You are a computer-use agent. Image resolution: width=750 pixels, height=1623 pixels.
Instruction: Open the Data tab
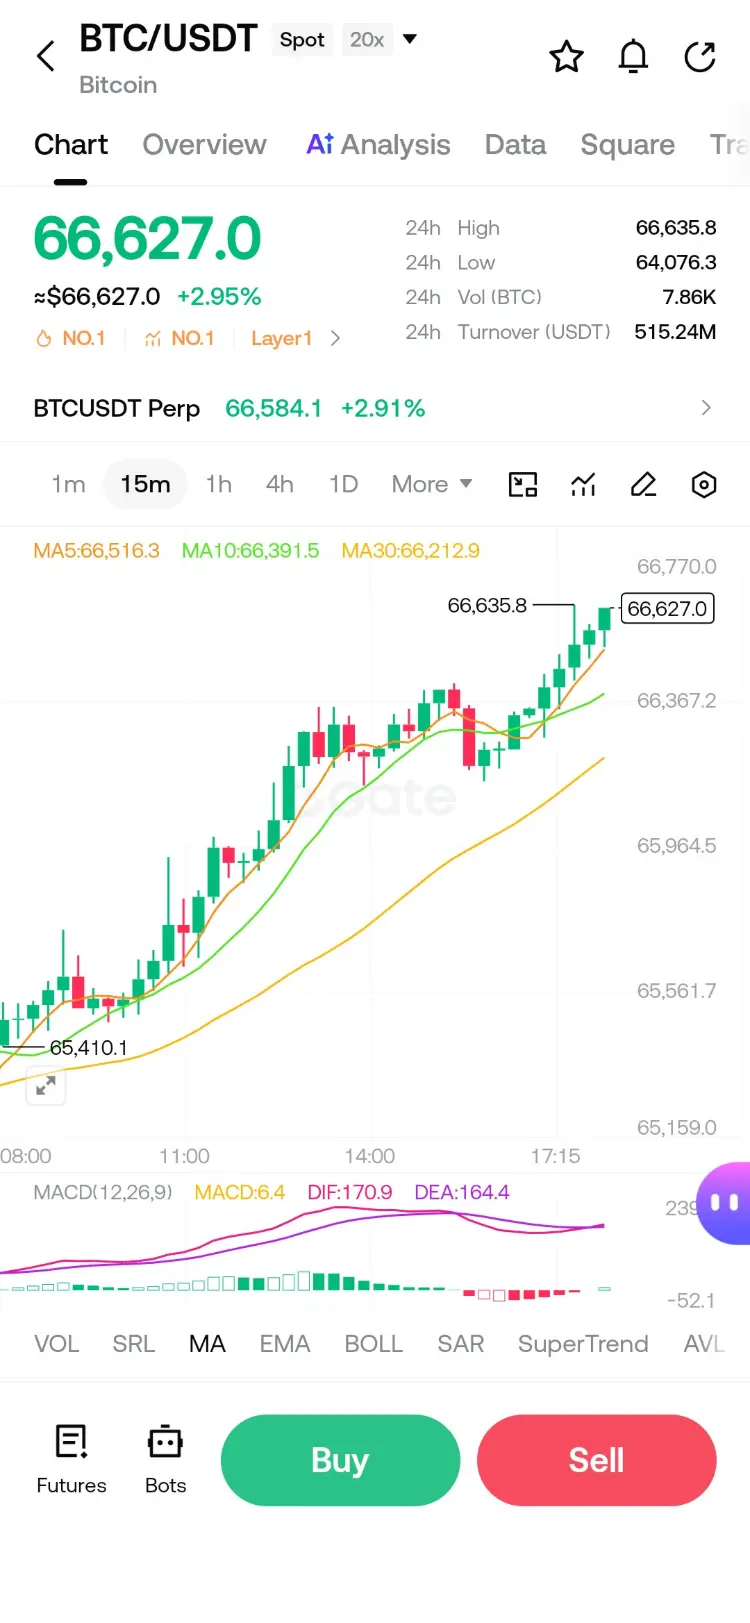pos(515,145)
